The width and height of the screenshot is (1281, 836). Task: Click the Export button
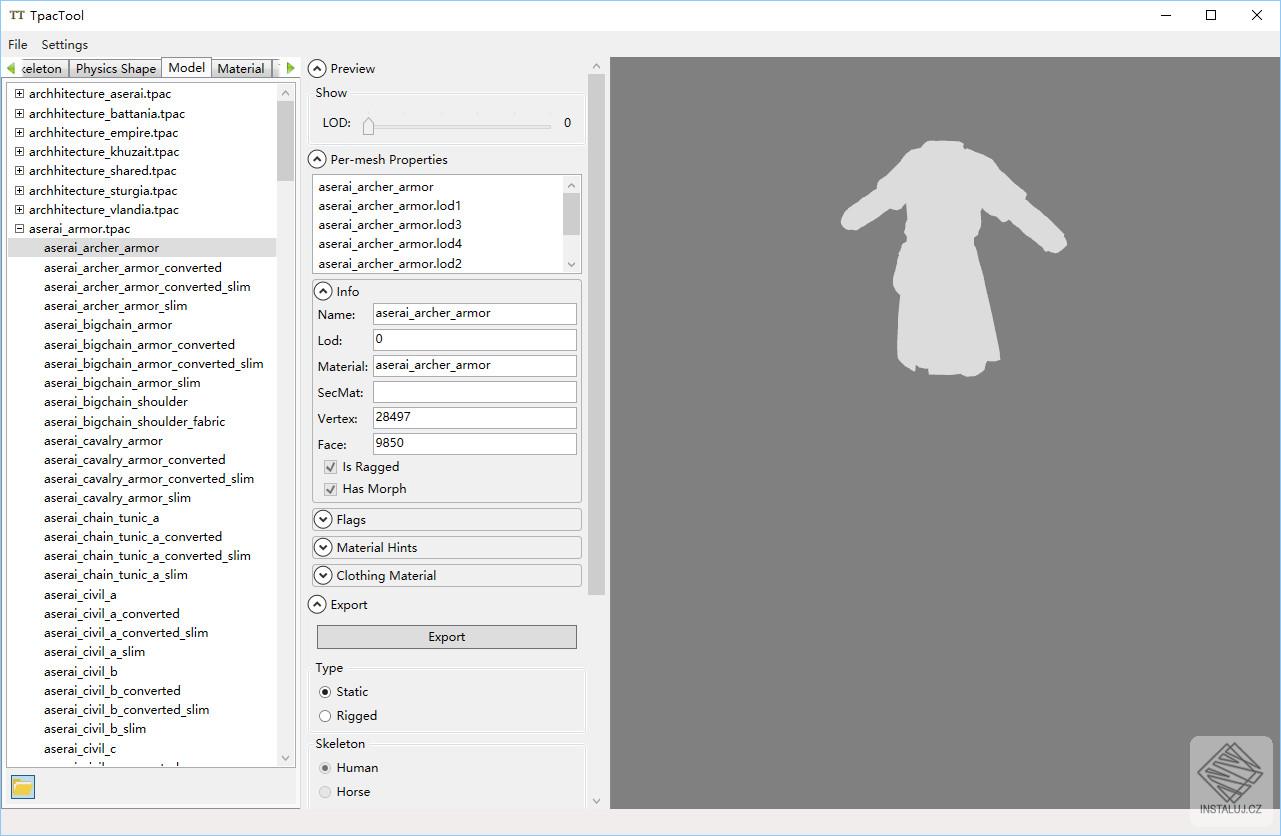coord(446,637)
